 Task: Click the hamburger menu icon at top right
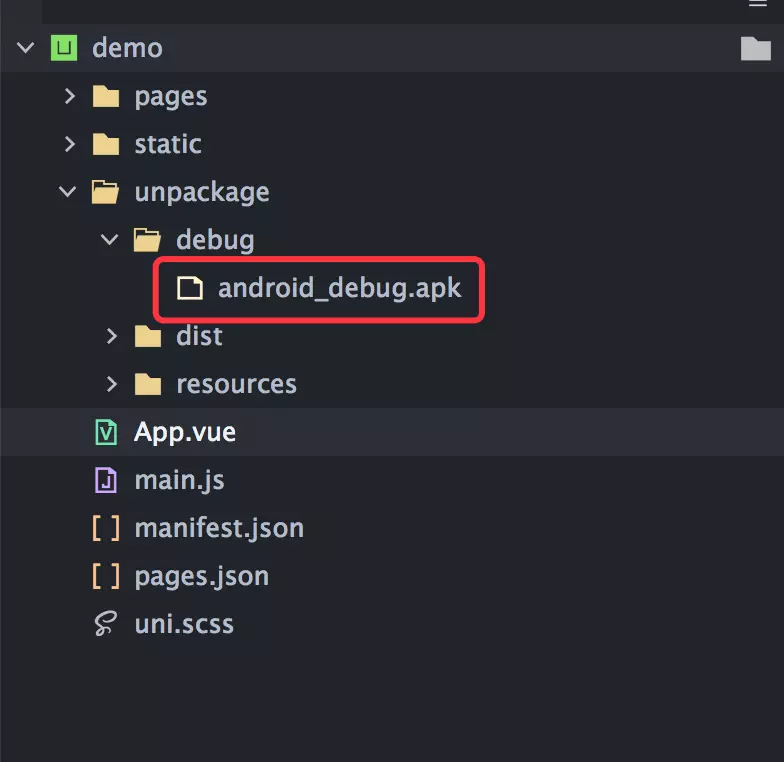pos(757,4)
